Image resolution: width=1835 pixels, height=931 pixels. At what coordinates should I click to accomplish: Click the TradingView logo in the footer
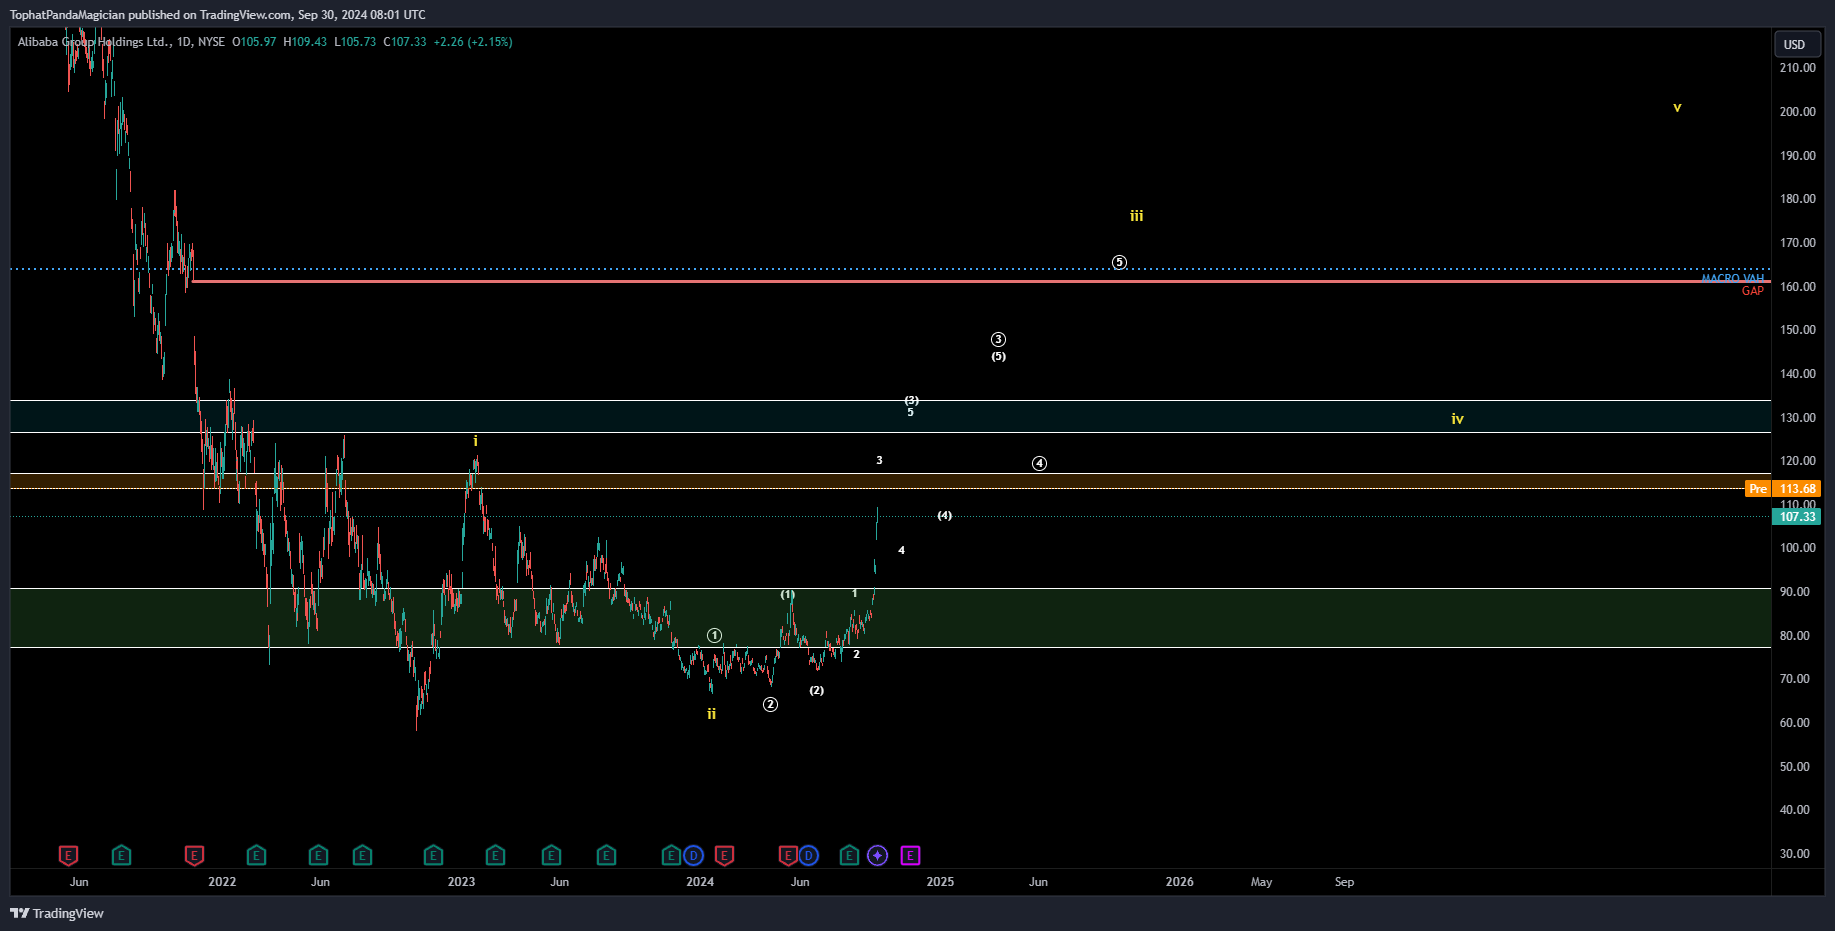[57, 913]
